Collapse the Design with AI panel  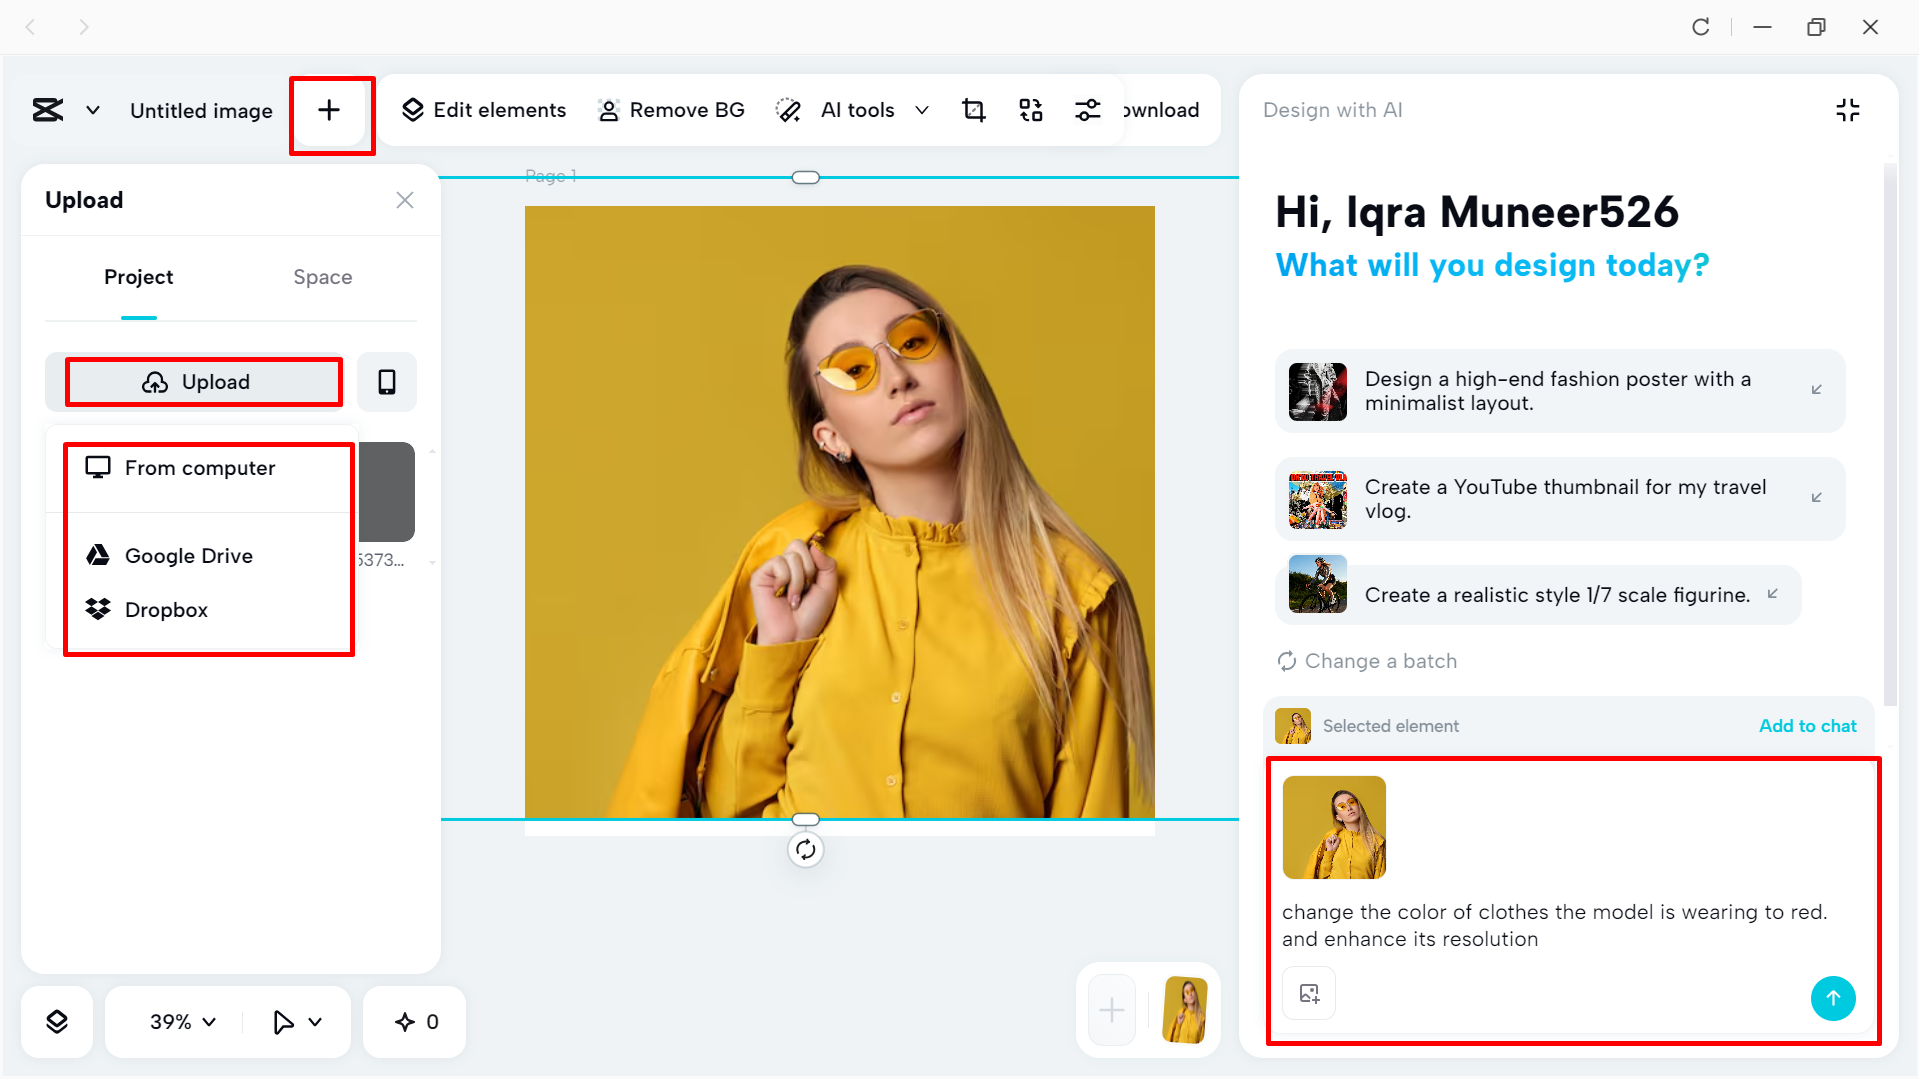coord(1847,110)
